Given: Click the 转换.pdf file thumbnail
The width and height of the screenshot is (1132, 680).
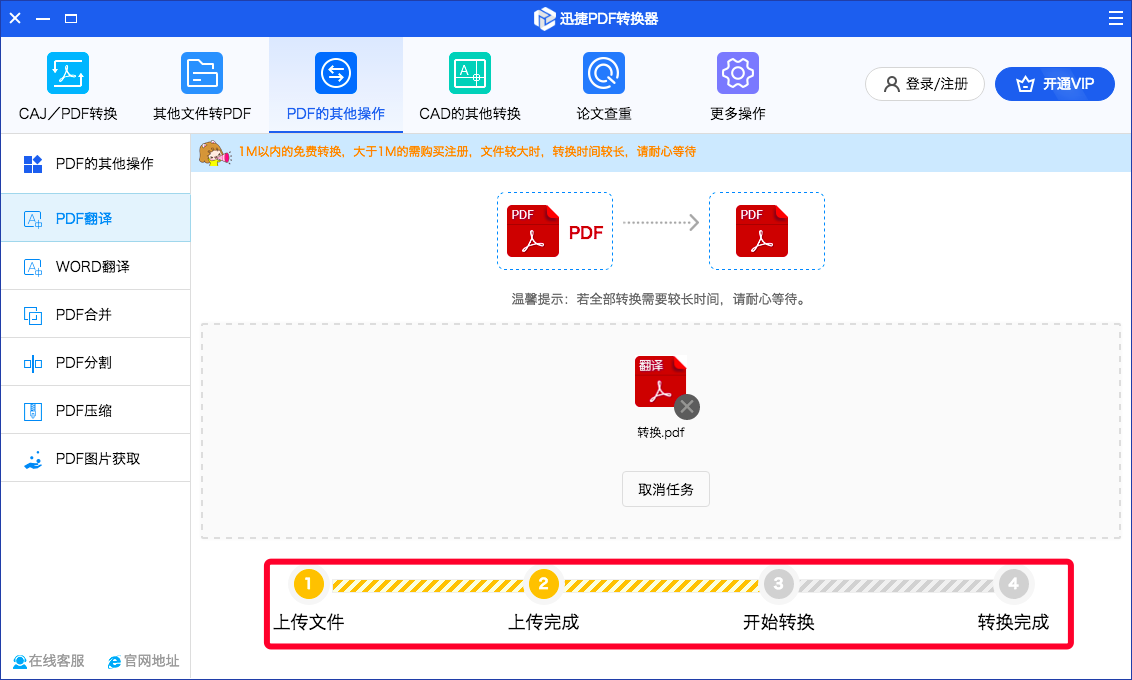Looking at the screenshot, I should pos(660,382).
